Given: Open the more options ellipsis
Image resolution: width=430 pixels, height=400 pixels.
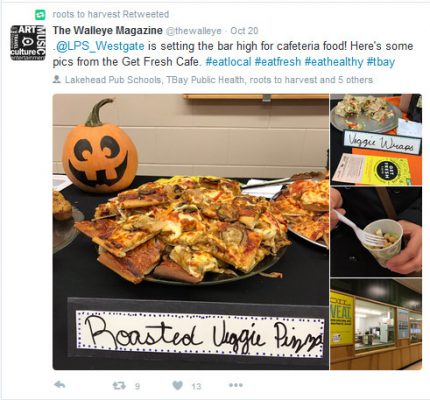Looking at the screenshot, I should 236,385.
